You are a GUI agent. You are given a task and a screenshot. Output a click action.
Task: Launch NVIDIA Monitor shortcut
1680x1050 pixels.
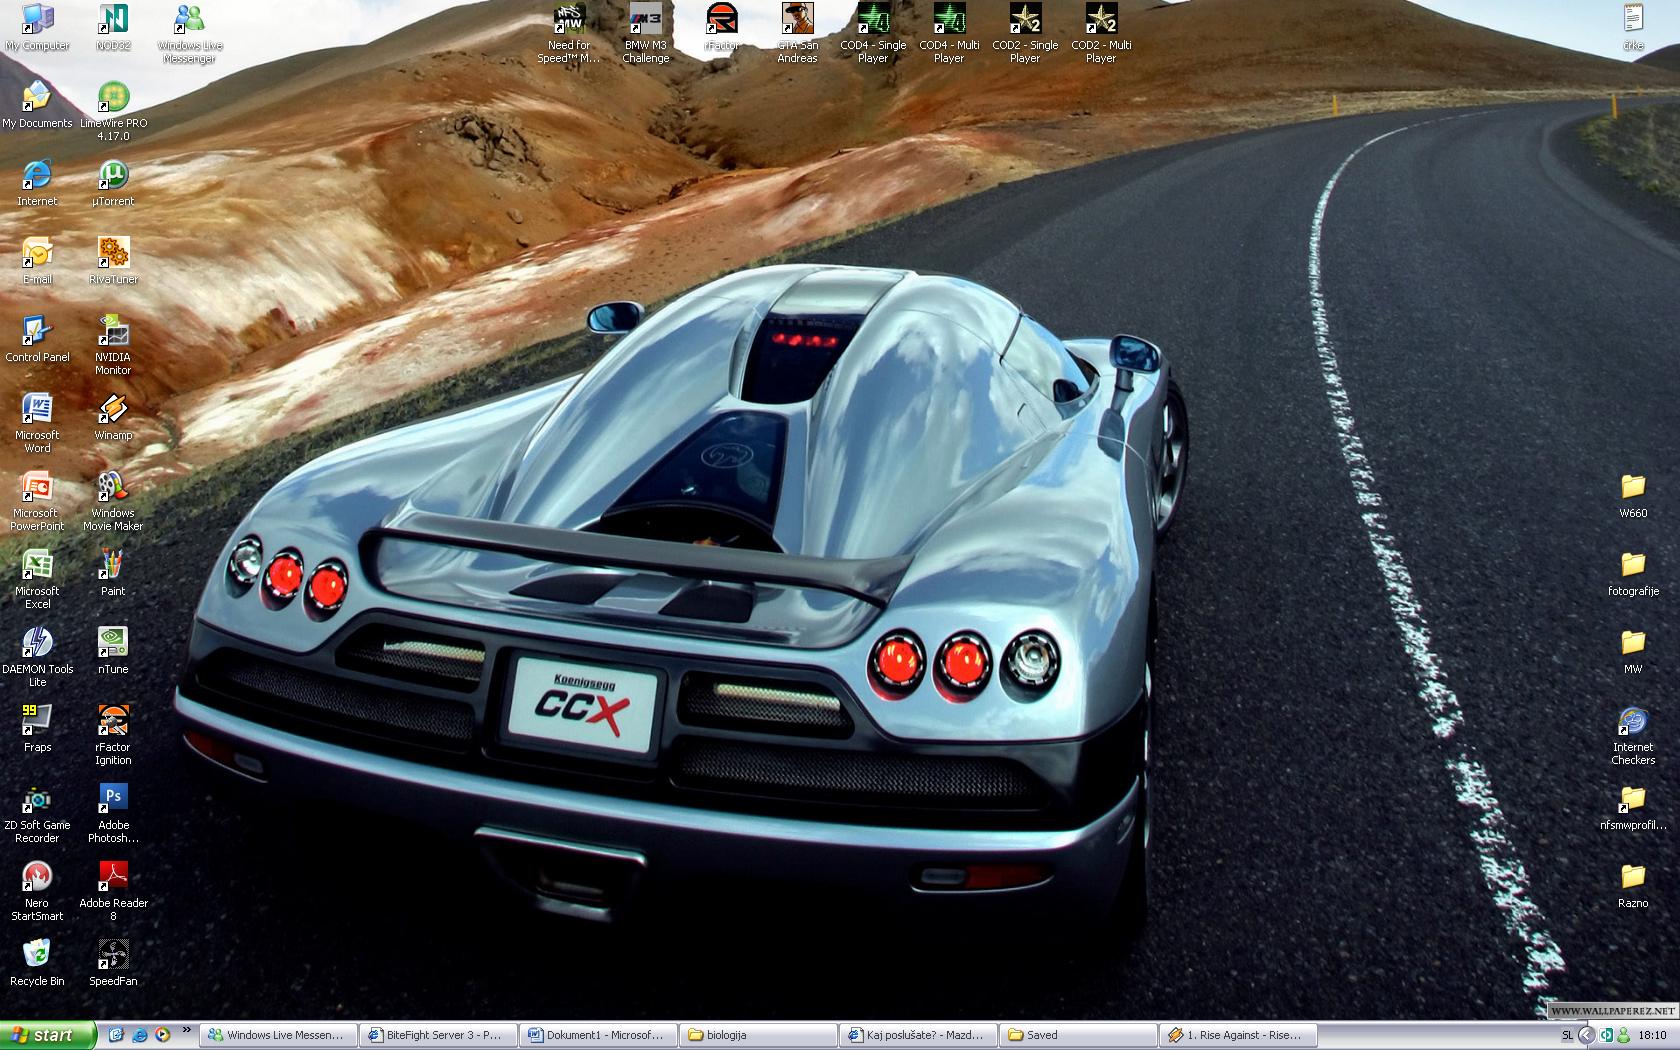tap(113, 345)
